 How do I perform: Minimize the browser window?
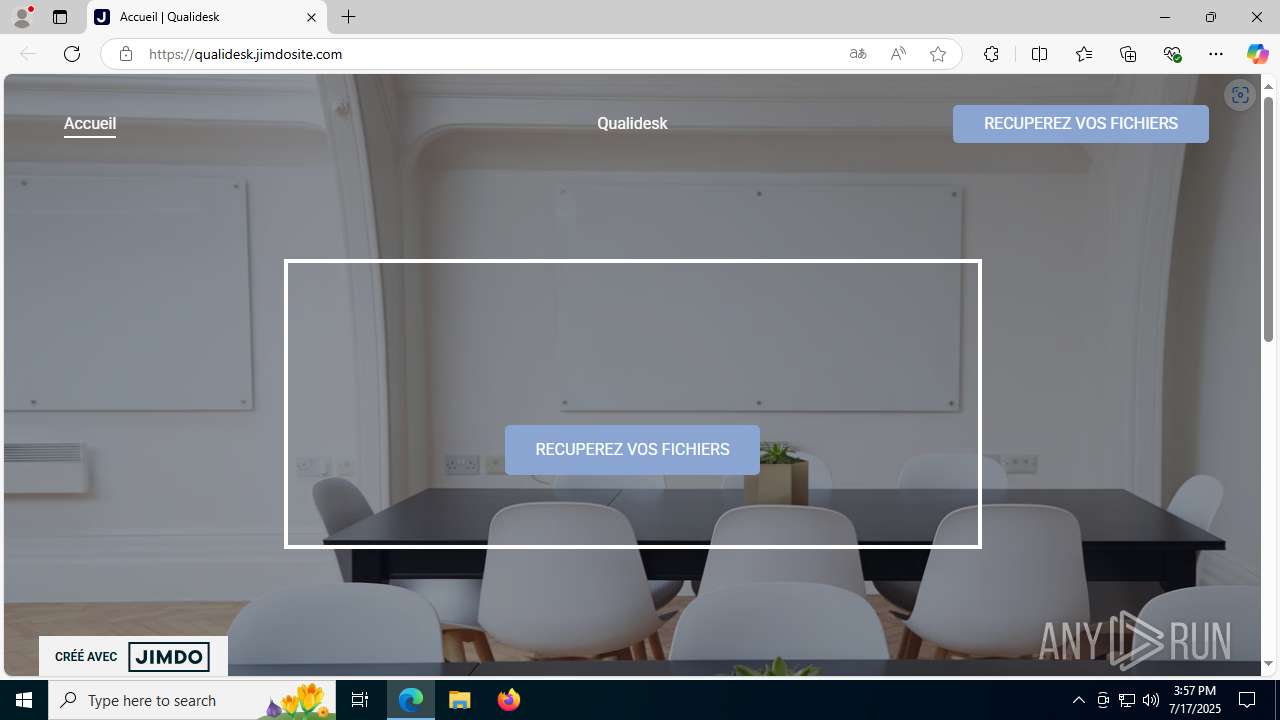click(1165, 17)
